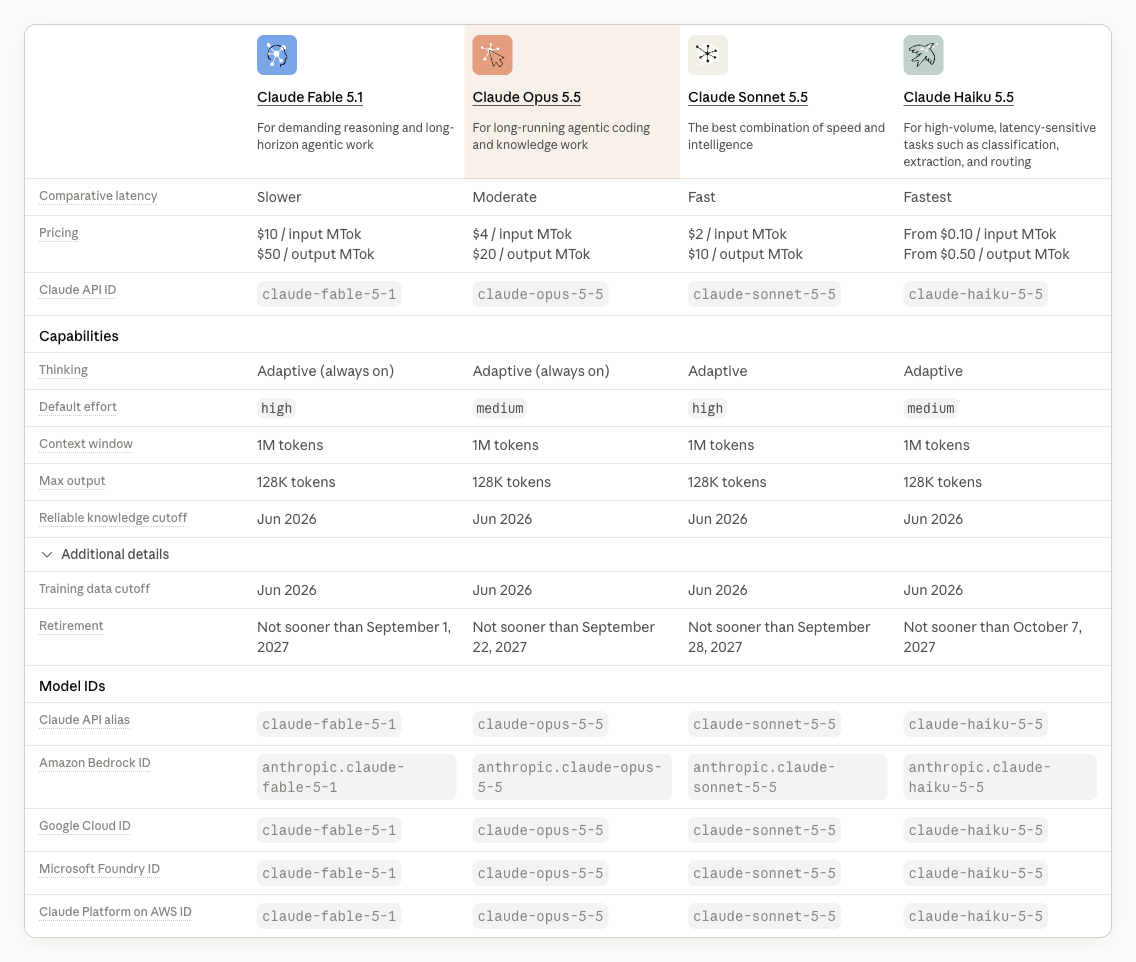This screenshot has height=962, width=1136.
Task: Click the Claude API alias label
Action: [84, 719]
